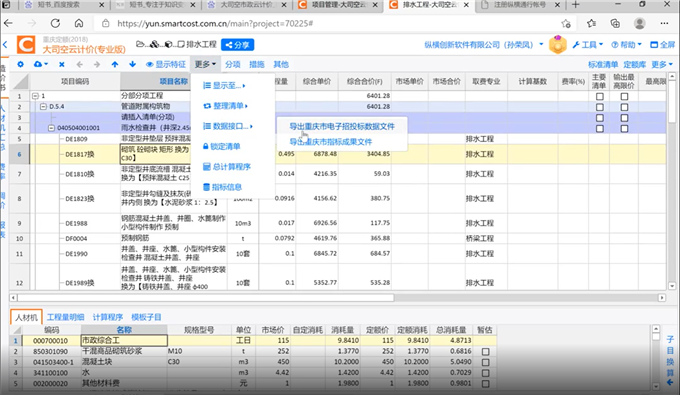The height and width of the screenshot is (395, 680).
Task: Toggle 主要清单 checkbox in row 3
Action: [x=600, y=118]
